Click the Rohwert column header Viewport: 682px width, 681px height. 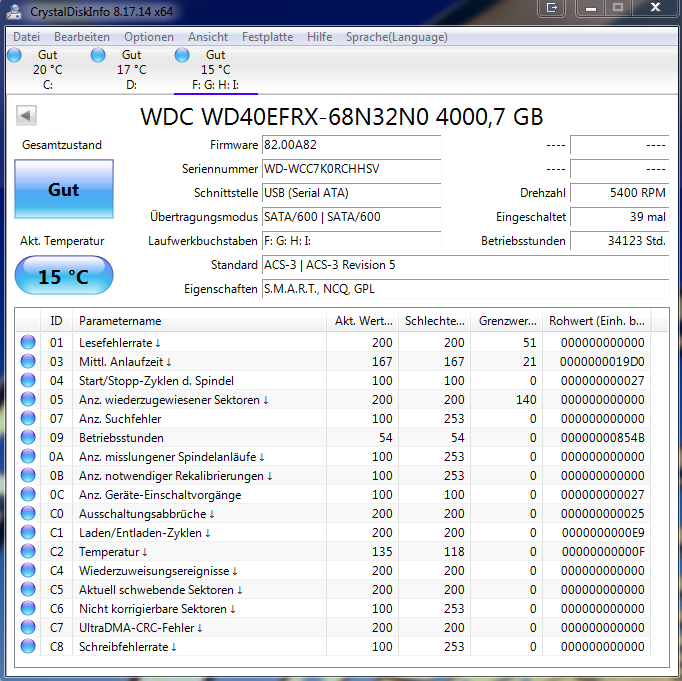click(x=597, y=321)
